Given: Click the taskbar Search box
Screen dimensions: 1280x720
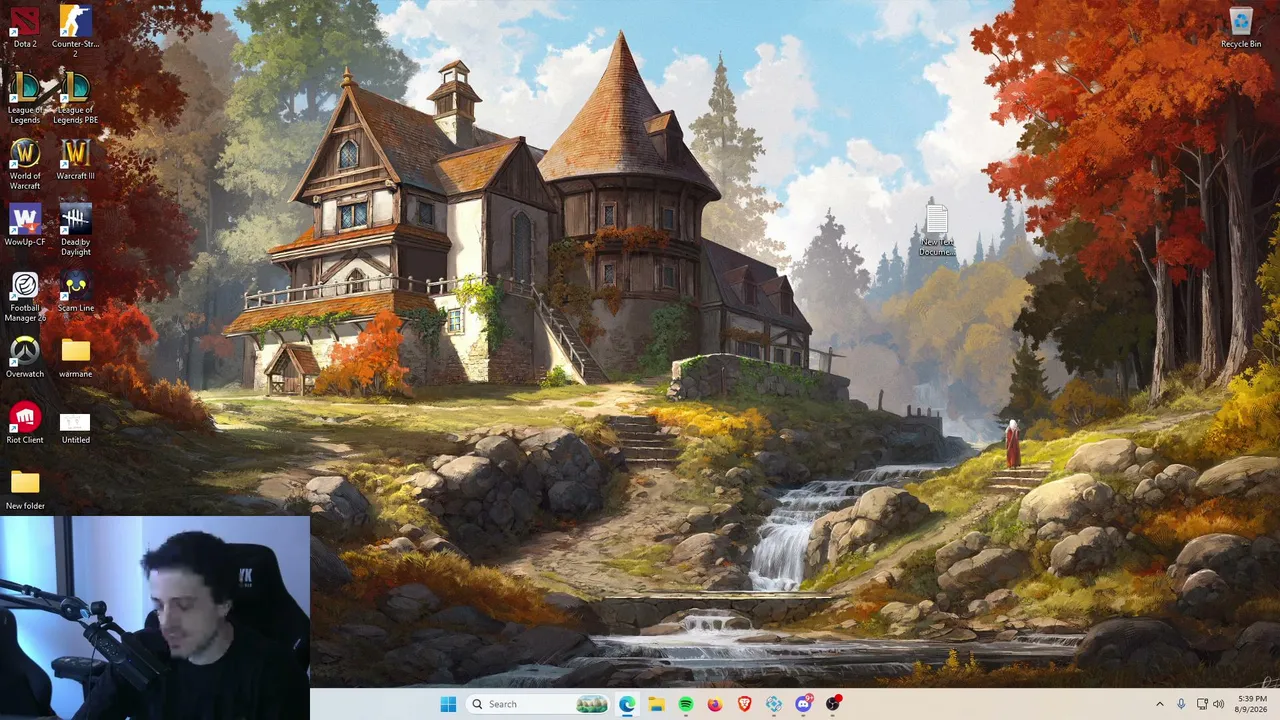Looking at the screenshot, I should pos(538,704).
